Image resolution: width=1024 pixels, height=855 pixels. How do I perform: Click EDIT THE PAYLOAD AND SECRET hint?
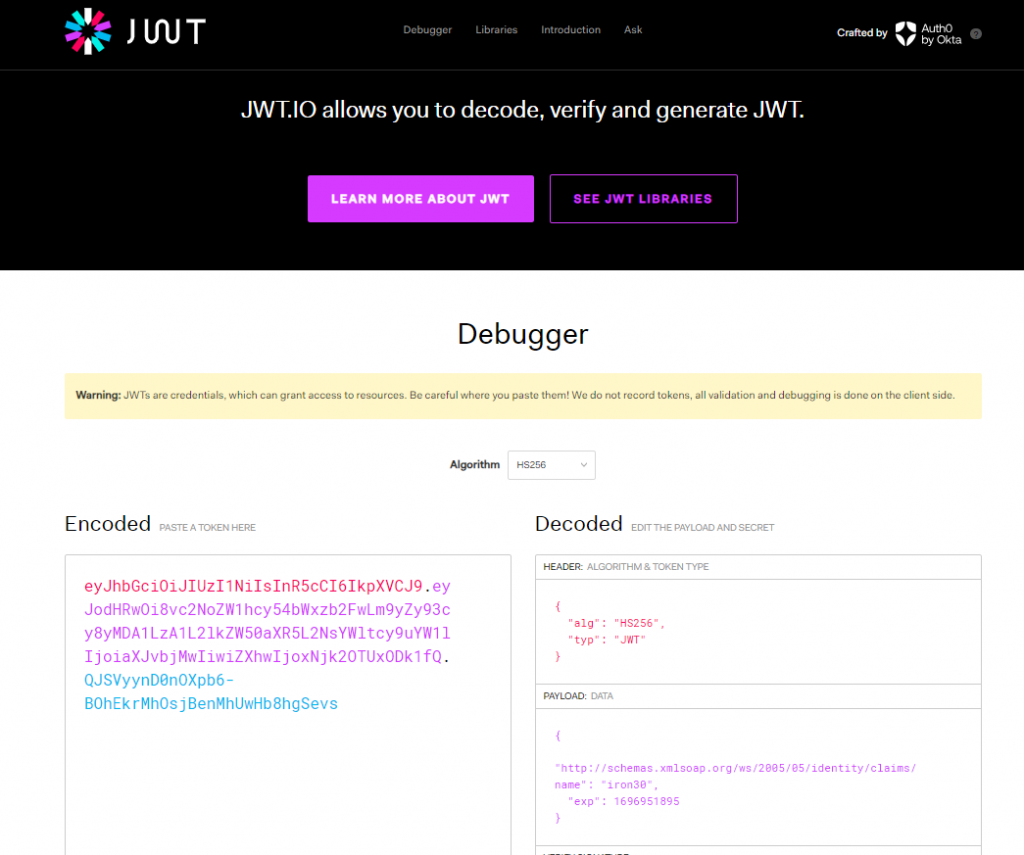pyautogui.click(x=703, y=528)
